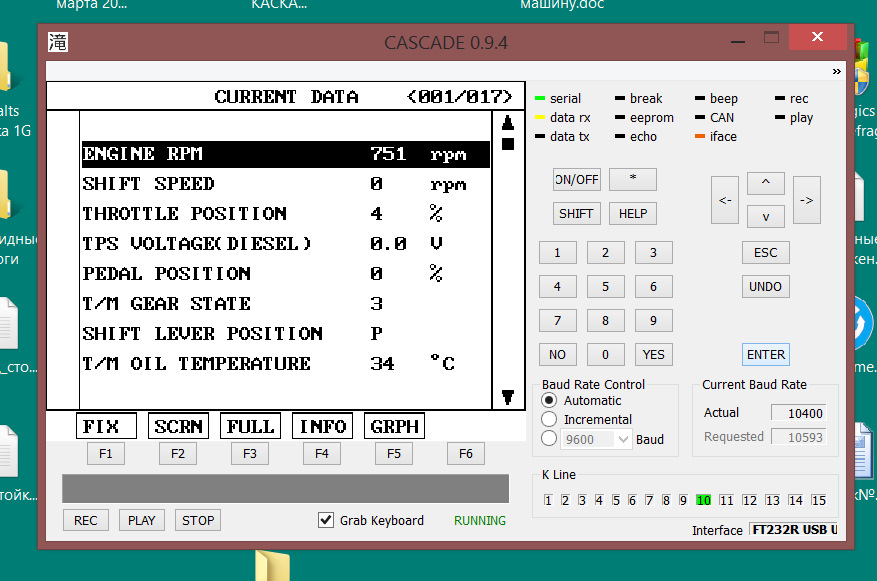
Task: Select K Line 15
Action: pos(819,500)
